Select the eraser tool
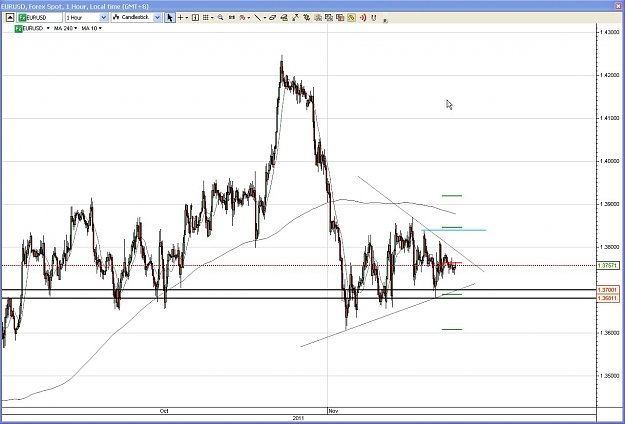Image resolution: width=625 pixels, height=424 pixels. click(x=272, y=18)
